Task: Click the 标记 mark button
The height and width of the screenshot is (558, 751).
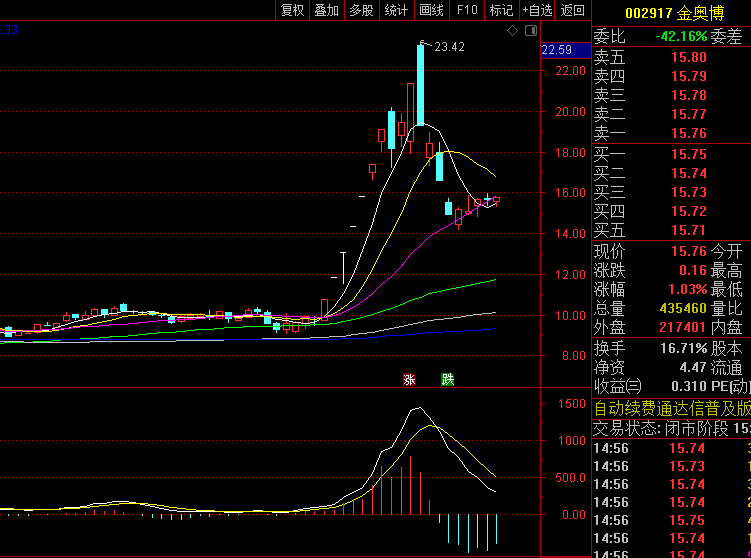Action: click(x=501, y=11)
